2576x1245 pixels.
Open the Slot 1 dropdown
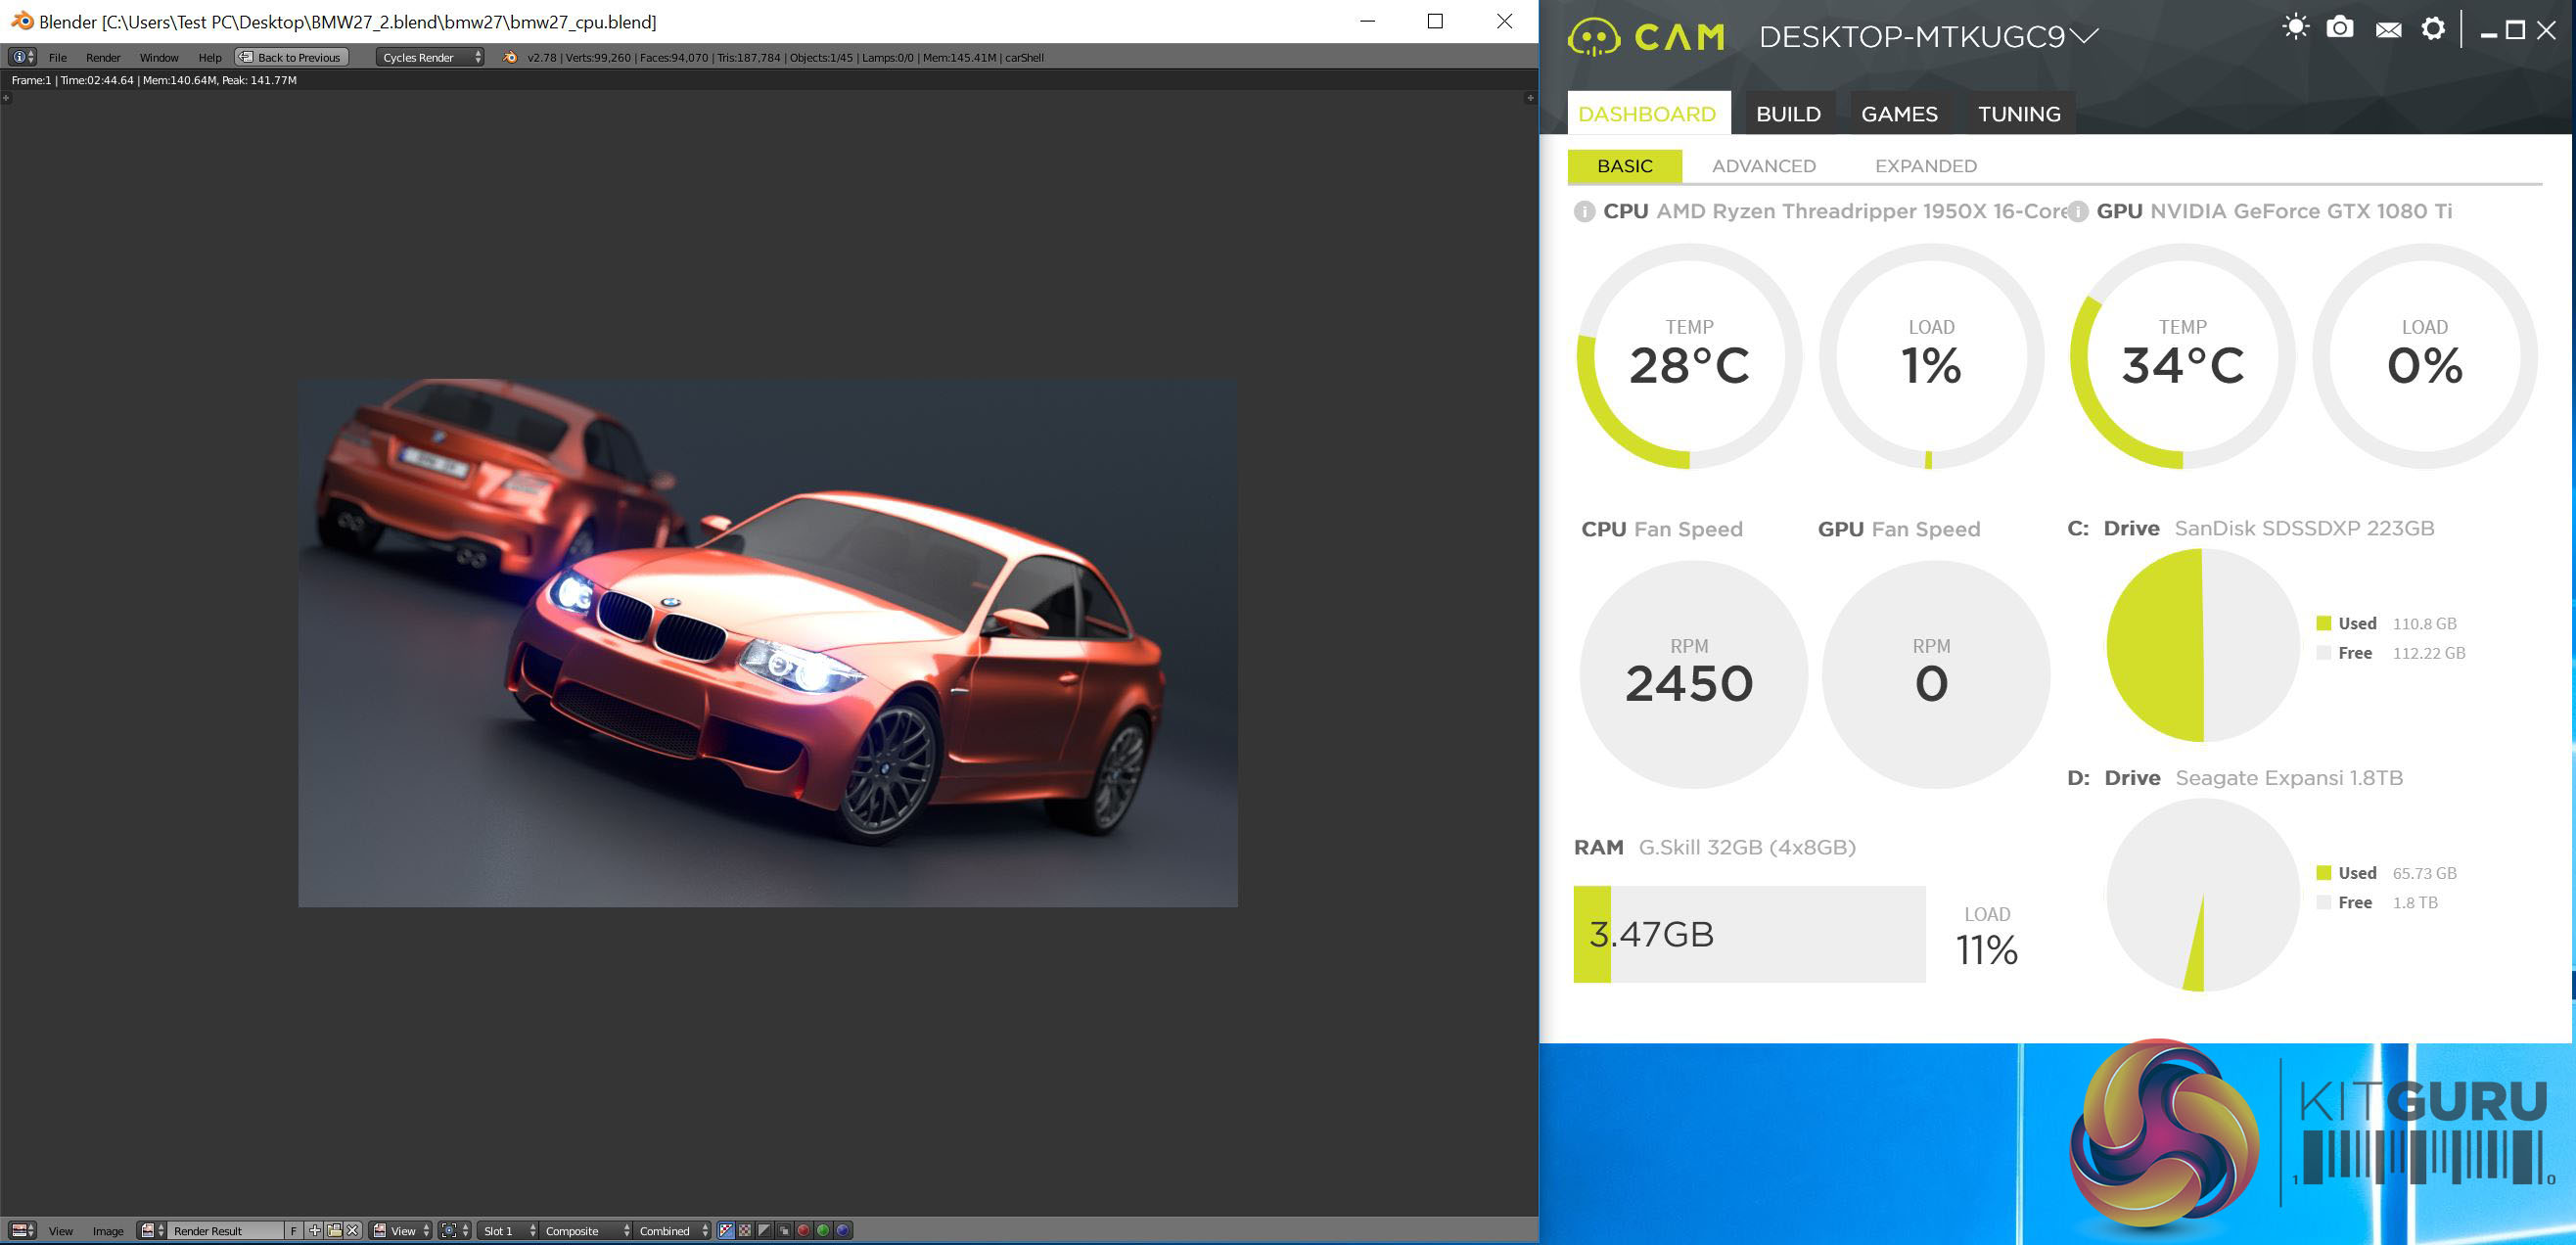[x=509, y=1230]
